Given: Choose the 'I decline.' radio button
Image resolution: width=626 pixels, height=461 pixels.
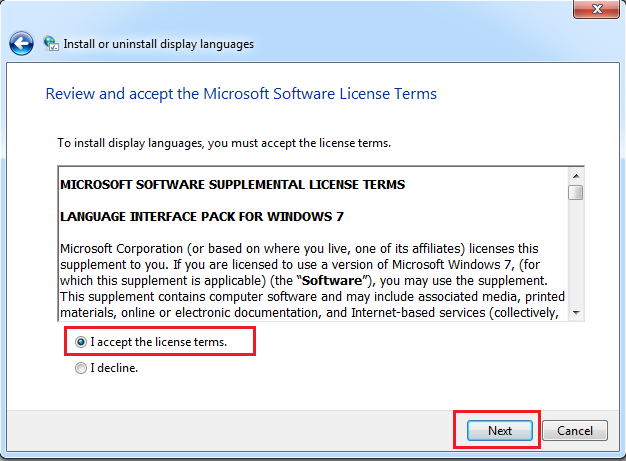Looking at the screenshot, I should click(81, 368).
